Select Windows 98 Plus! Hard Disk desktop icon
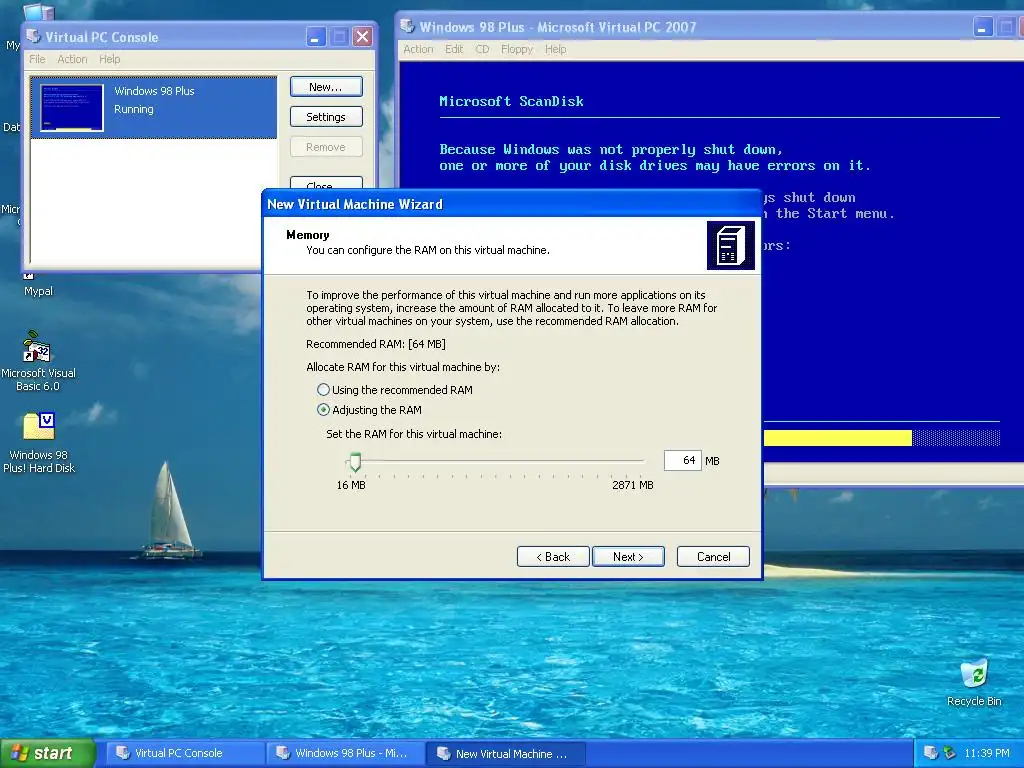Image resolution: width=1024 pixels, height=768 pixels. tap(39, 442)
